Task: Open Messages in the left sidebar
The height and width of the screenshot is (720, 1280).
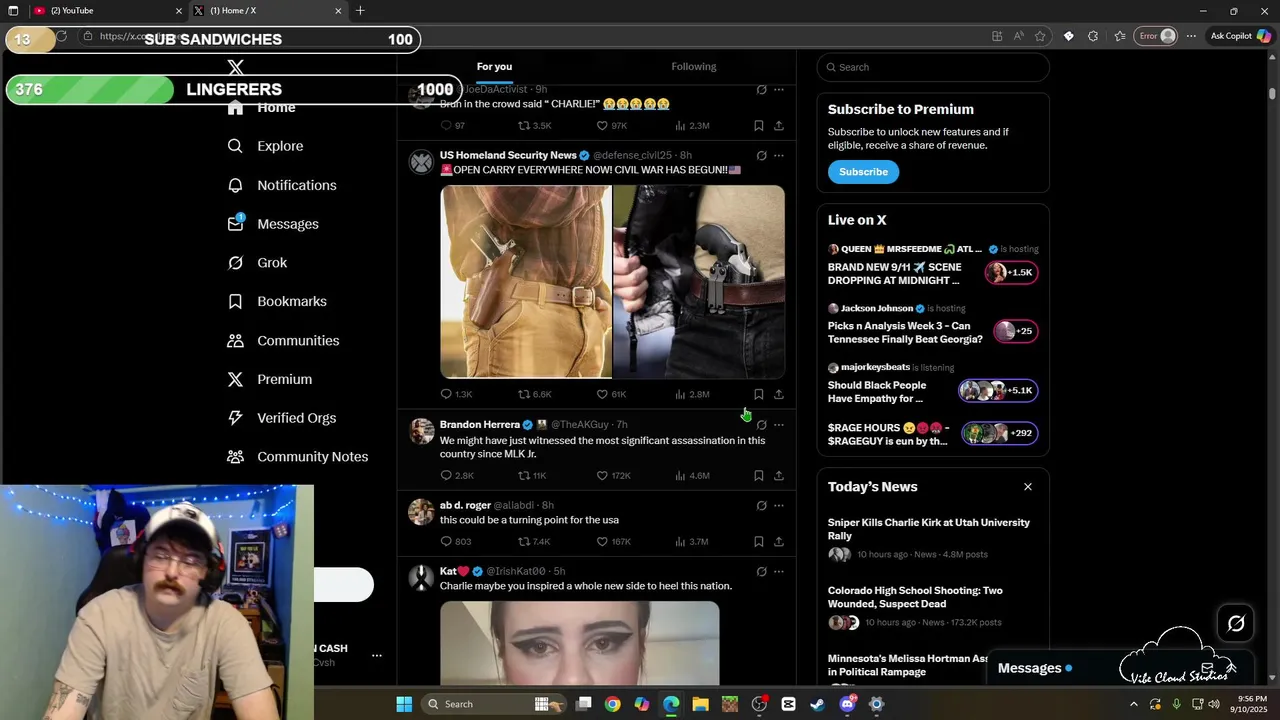Action: pos(273,224)
